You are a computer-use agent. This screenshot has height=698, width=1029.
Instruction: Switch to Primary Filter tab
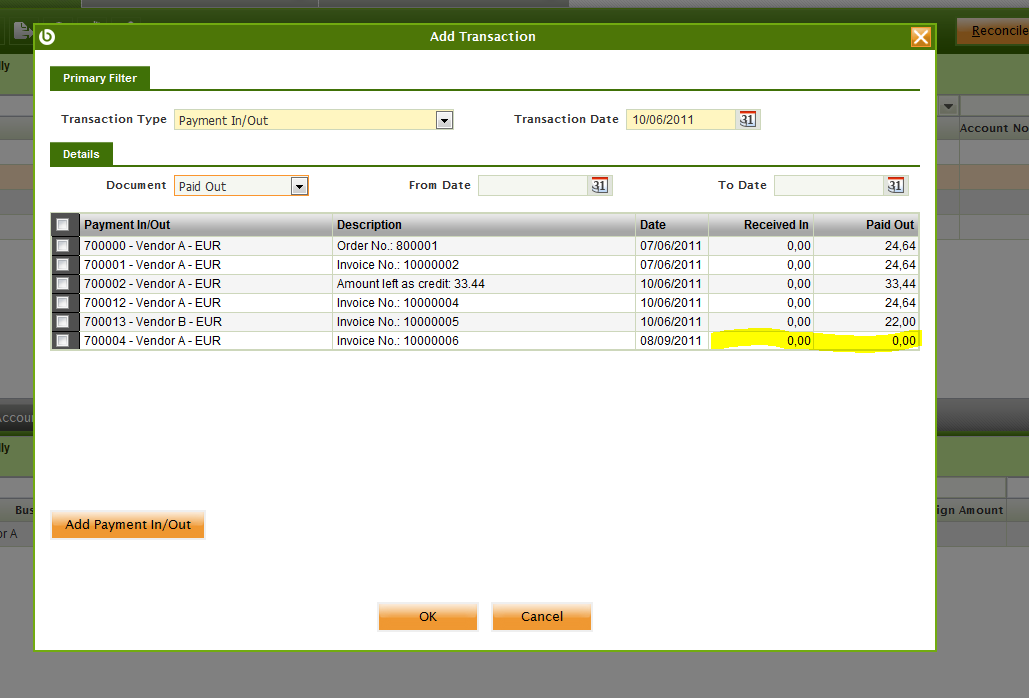(100, 78)
